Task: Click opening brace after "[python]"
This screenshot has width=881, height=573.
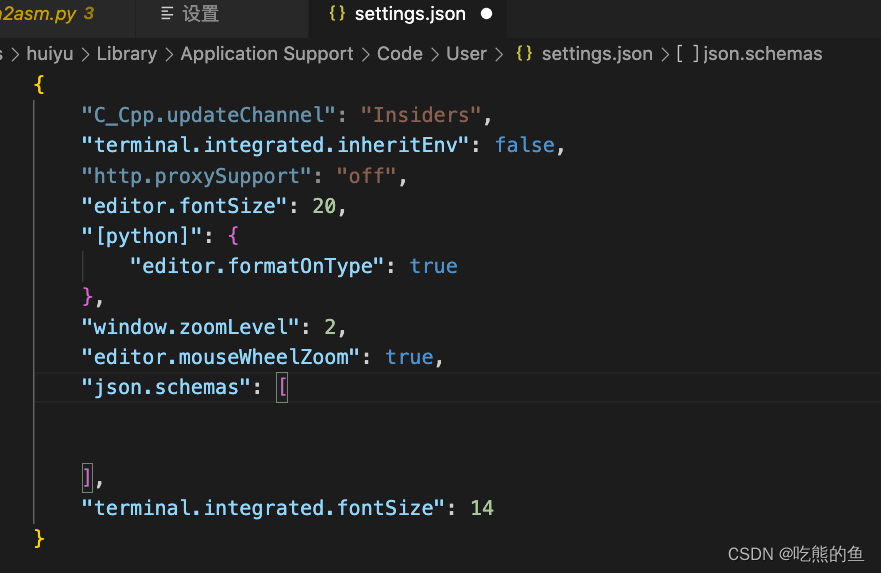Action: click(234, 237)
